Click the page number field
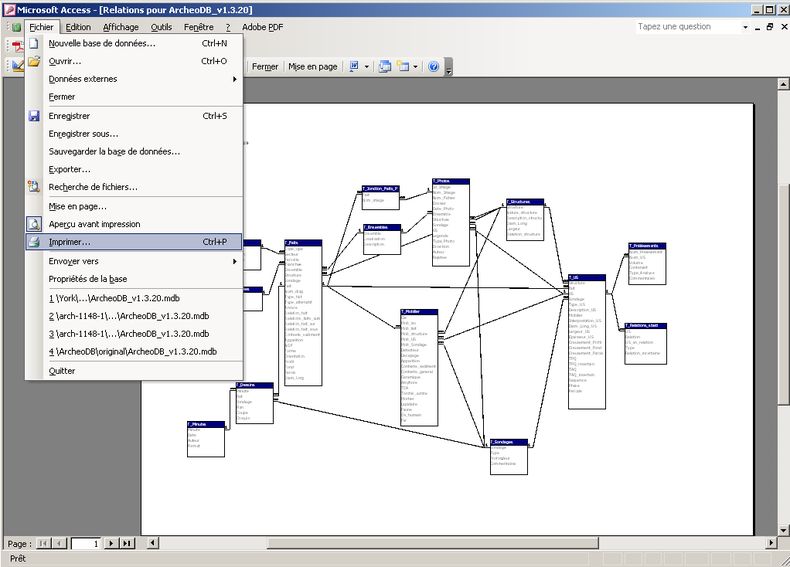This screenshot has height=567, width=790. tap(86, 543)
